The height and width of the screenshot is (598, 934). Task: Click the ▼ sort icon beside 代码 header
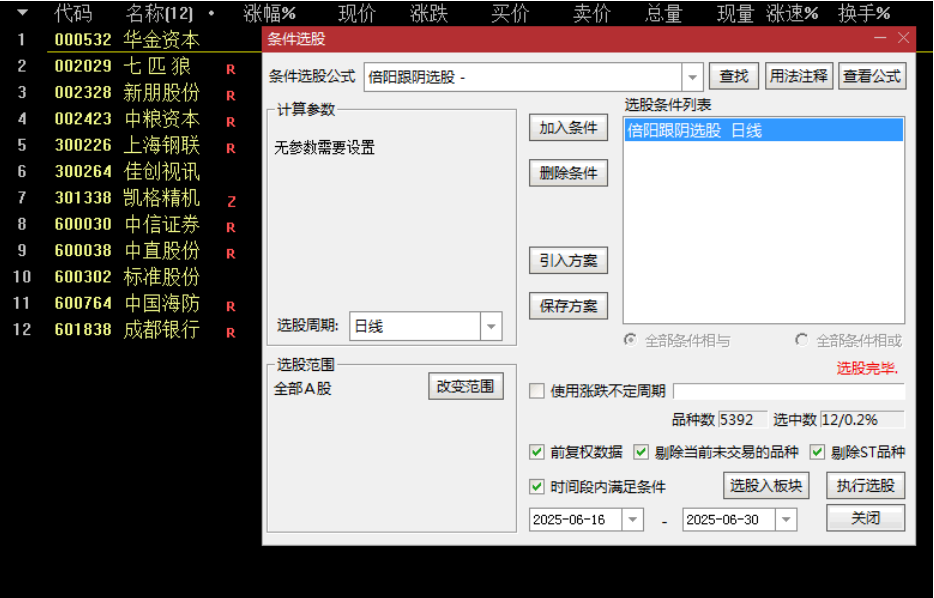pos(21,13)
